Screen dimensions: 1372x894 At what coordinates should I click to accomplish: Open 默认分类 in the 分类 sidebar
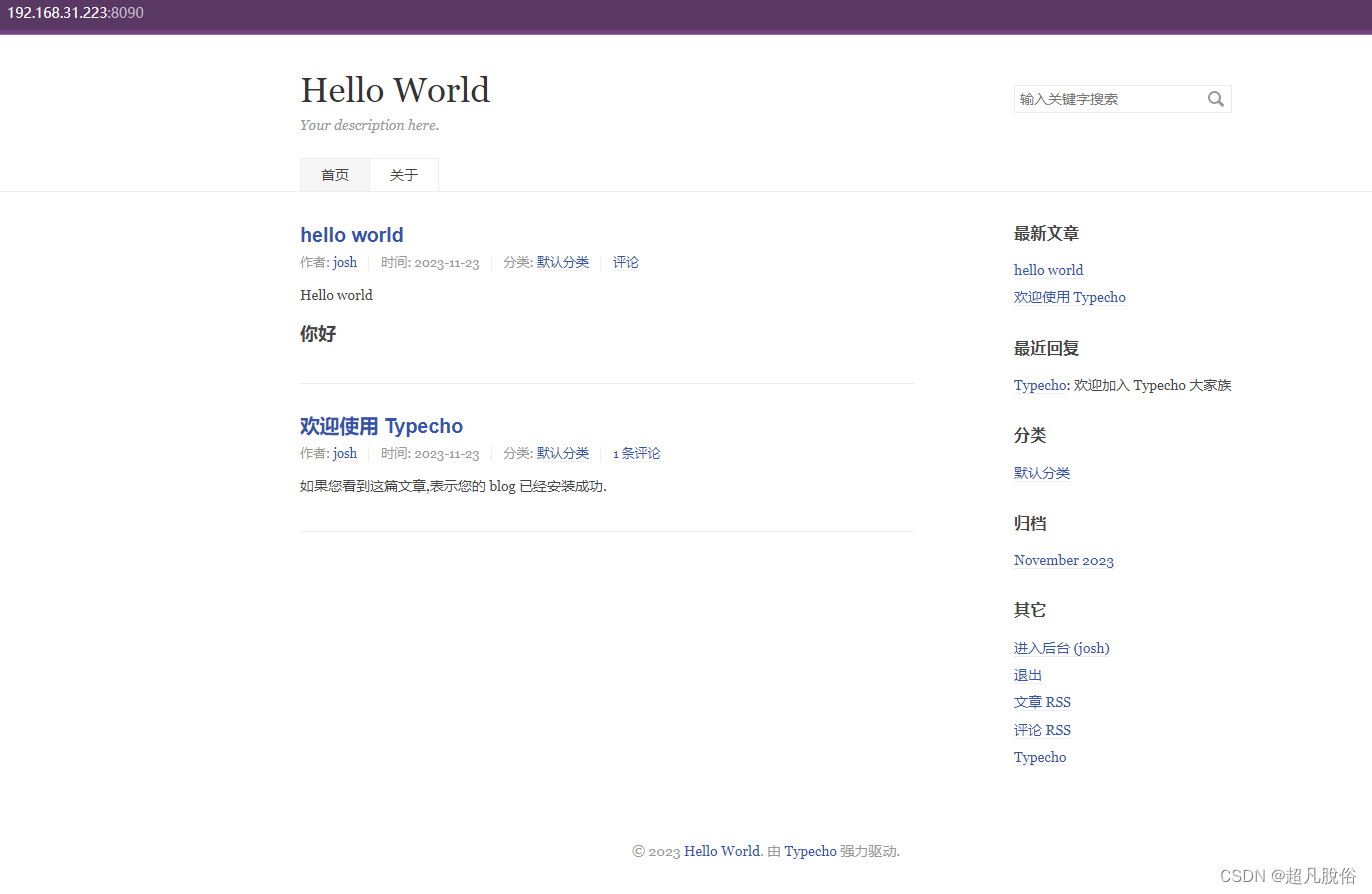[1041, 473]
